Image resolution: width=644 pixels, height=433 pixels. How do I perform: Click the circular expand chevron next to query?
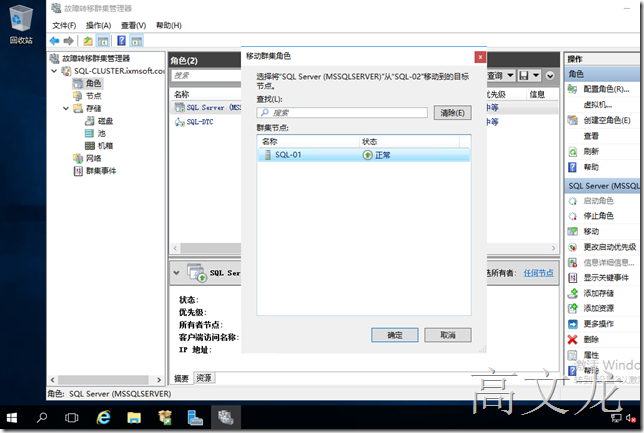550,76
